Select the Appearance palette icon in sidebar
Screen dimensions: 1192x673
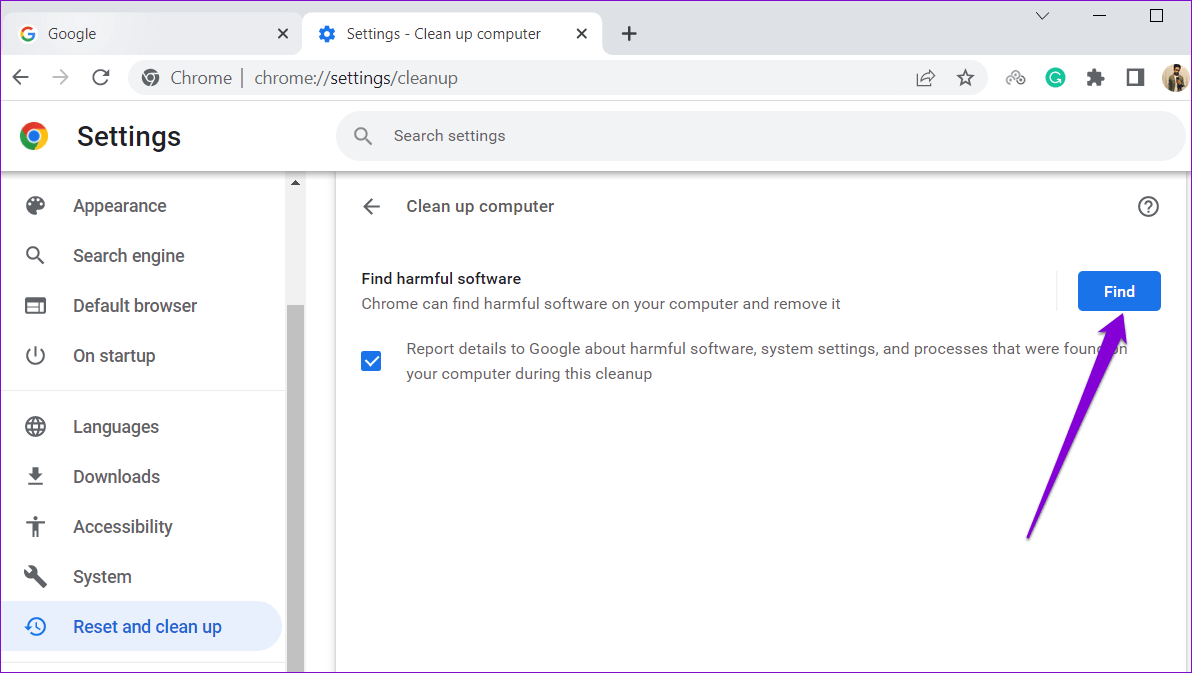pos(35,205)
